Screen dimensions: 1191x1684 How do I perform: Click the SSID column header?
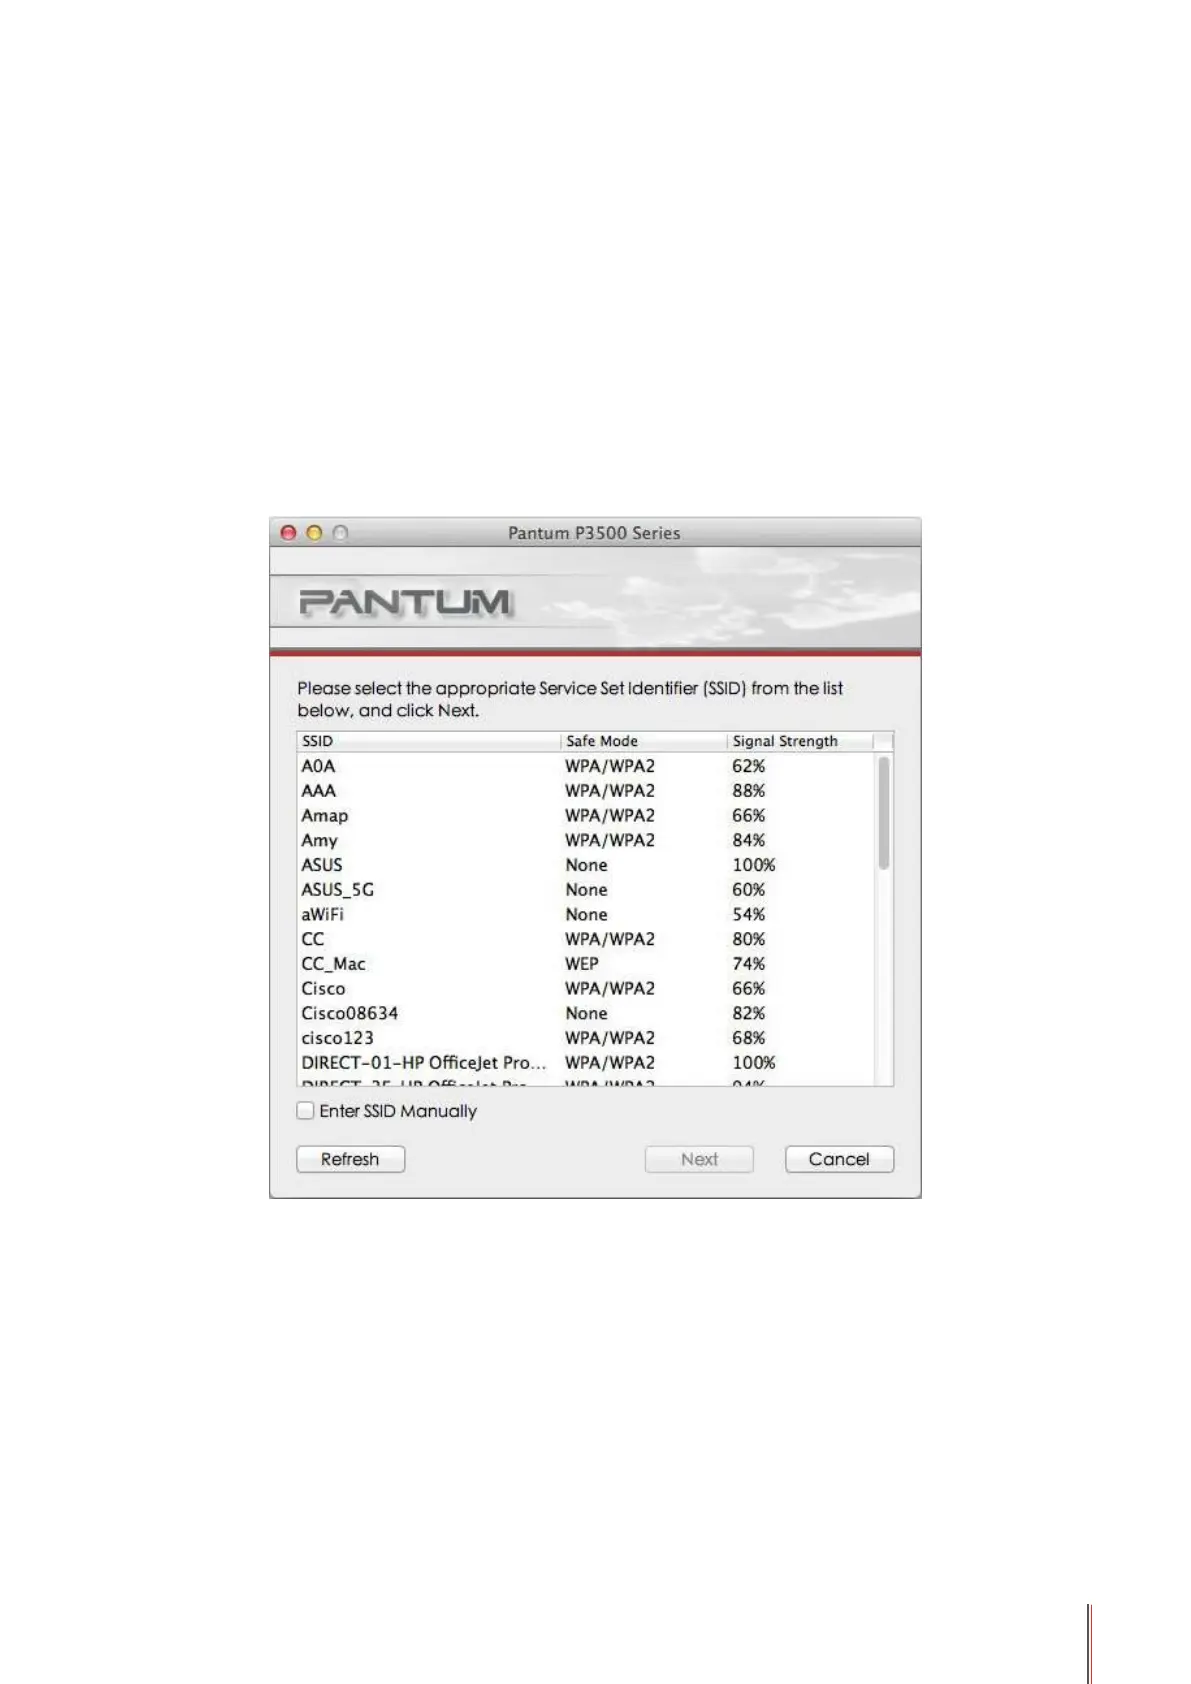428,741
